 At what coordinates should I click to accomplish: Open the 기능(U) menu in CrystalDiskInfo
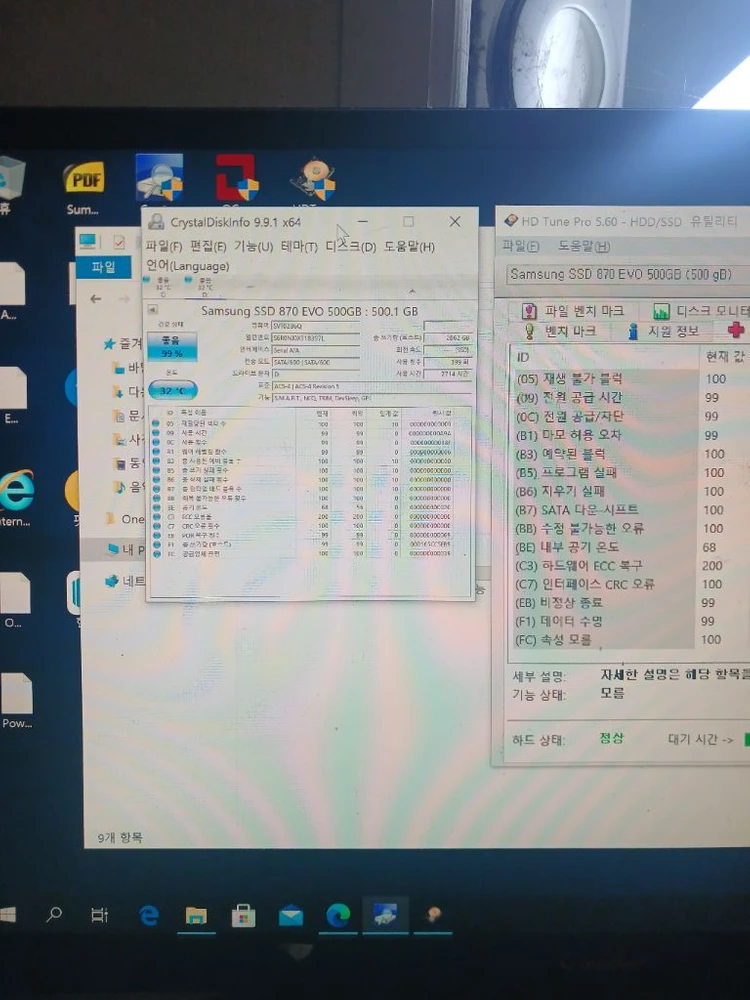tap(253, 246)
